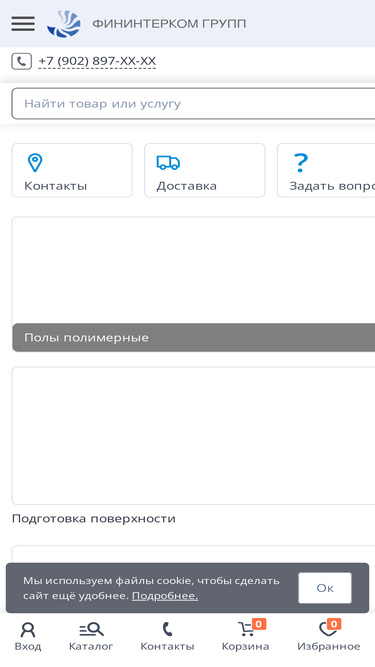
Task: Open the Задать вопрос card
Action: [x=326, y=170]
